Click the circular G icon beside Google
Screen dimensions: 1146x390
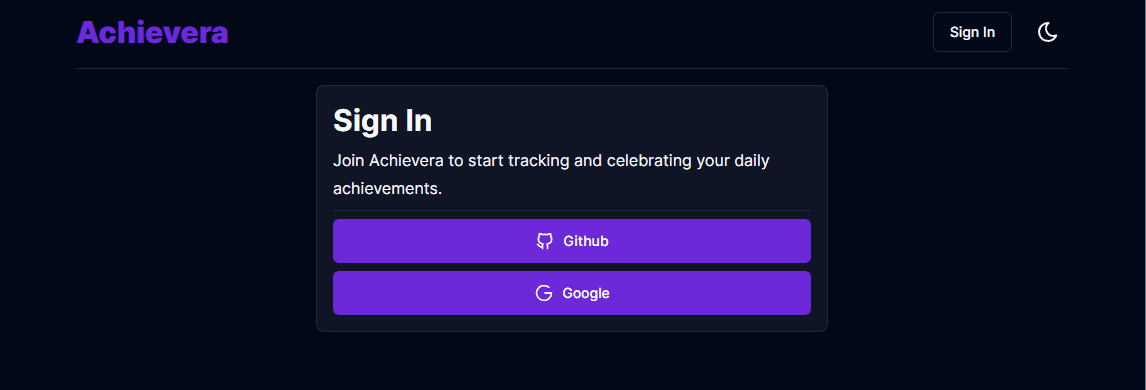coord(544,293)
